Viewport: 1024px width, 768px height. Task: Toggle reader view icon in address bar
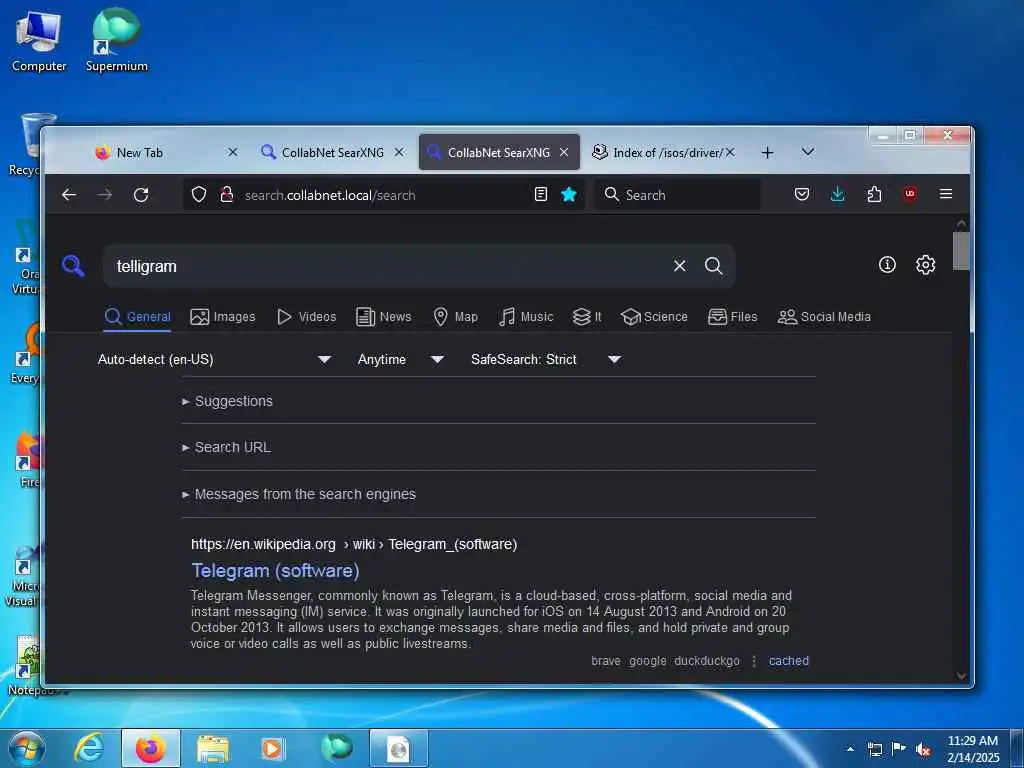click(541, 194)
